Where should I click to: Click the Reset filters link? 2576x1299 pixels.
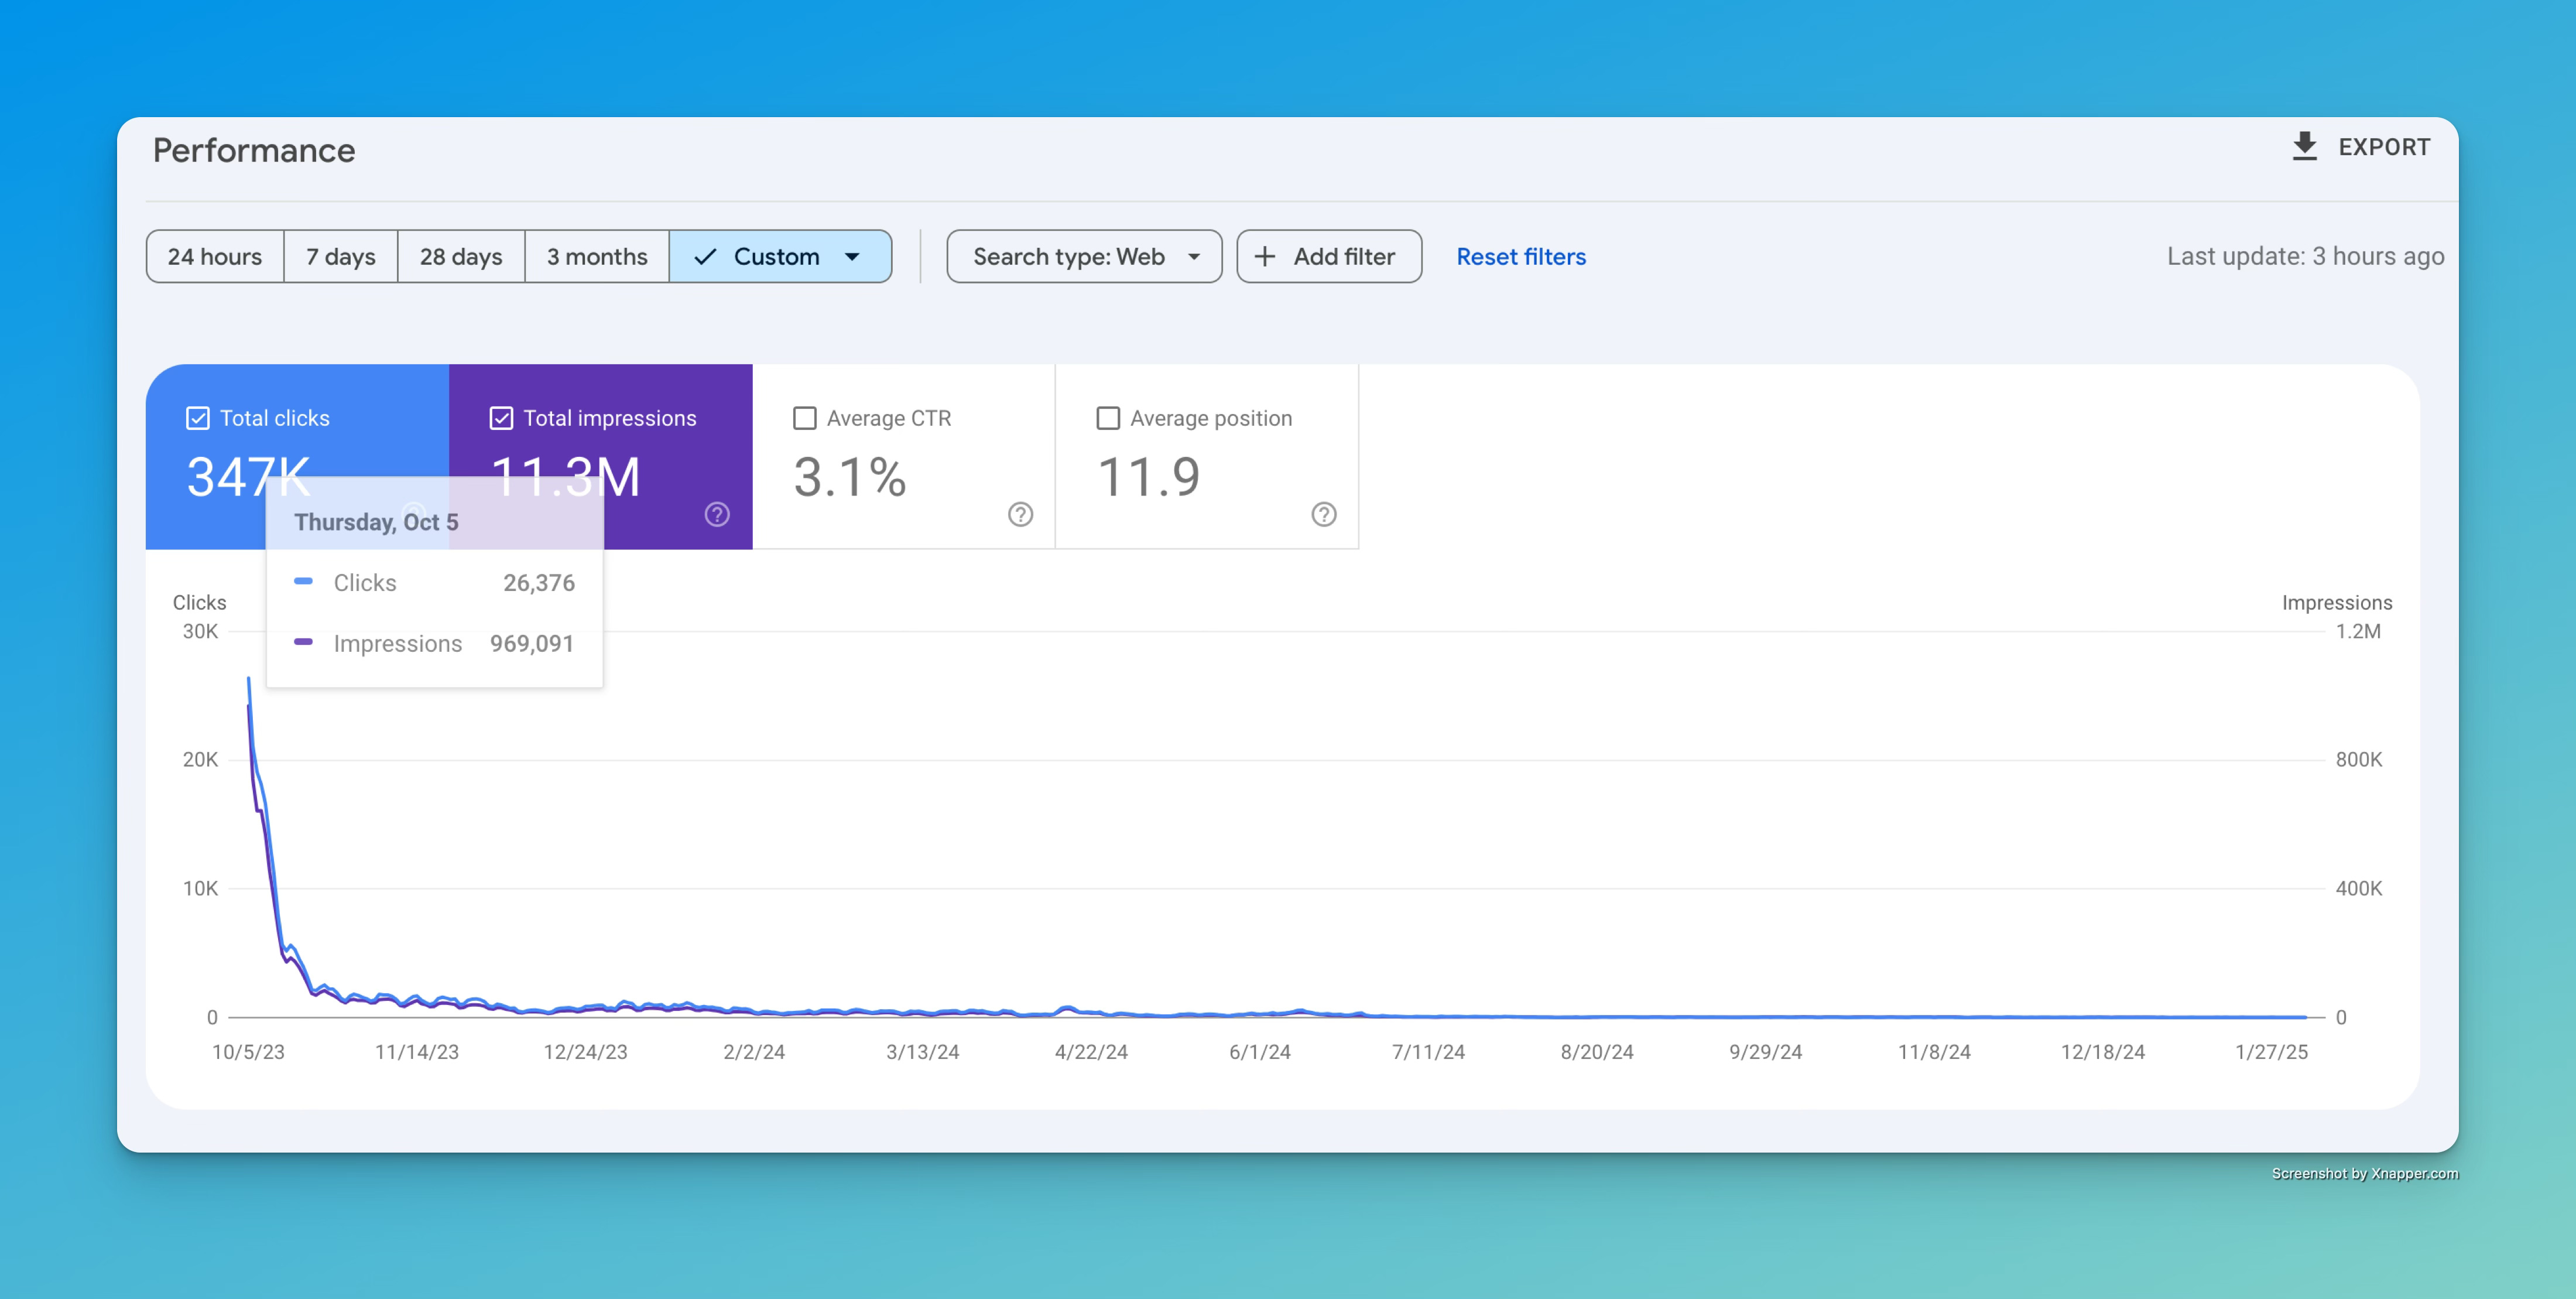[1520, 257]
